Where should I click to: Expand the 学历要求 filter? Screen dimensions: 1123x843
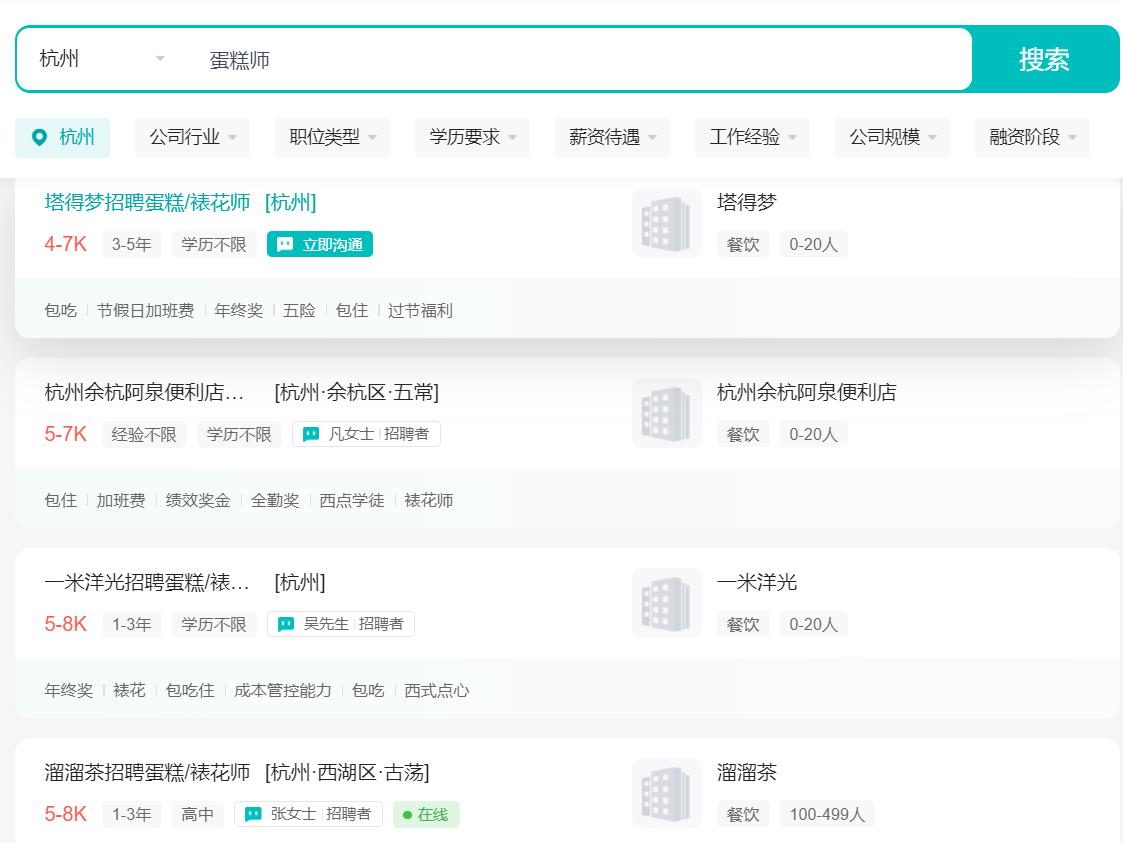pos(472,138)
